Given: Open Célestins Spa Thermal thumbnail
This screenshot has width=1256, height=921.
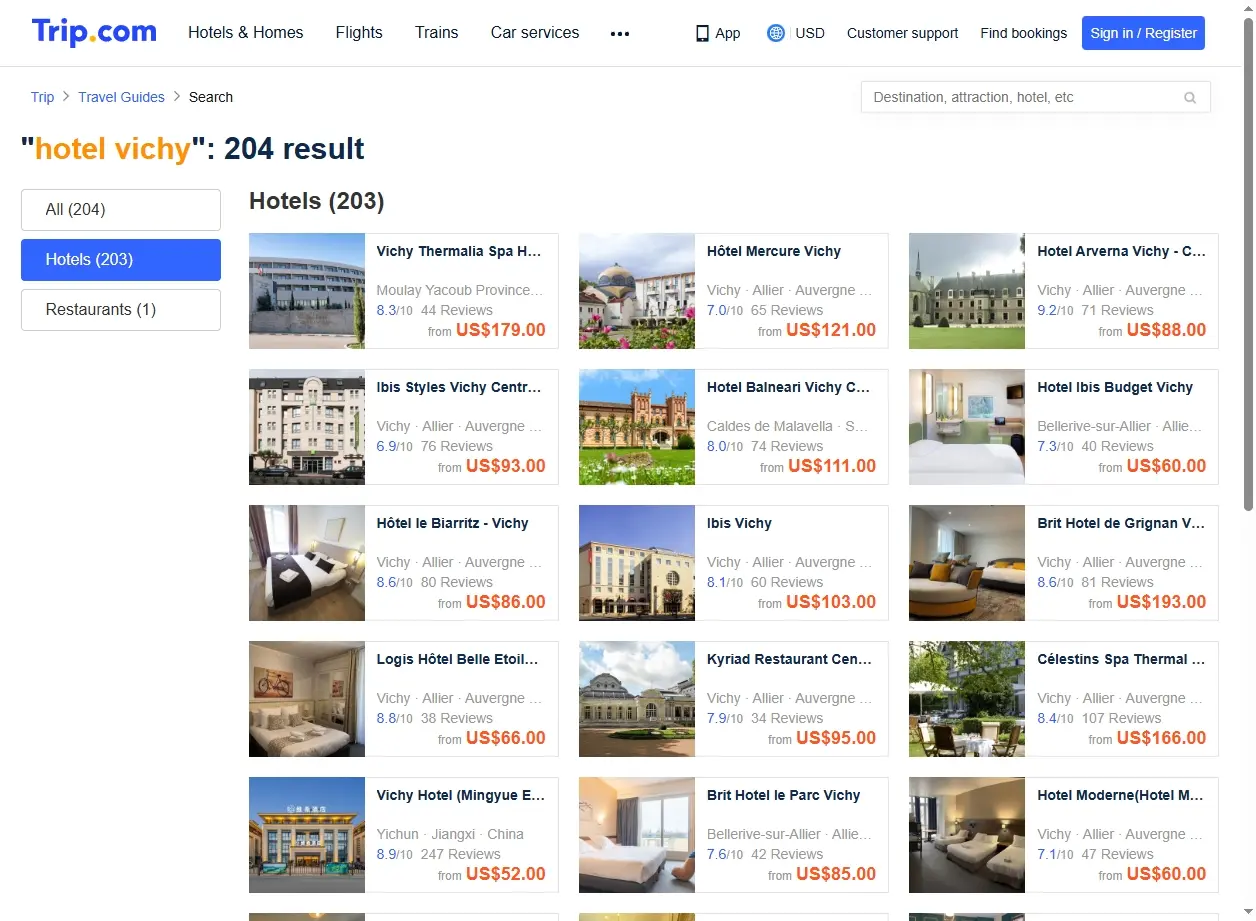Looking at the screenshot, I should click(967, 699).
